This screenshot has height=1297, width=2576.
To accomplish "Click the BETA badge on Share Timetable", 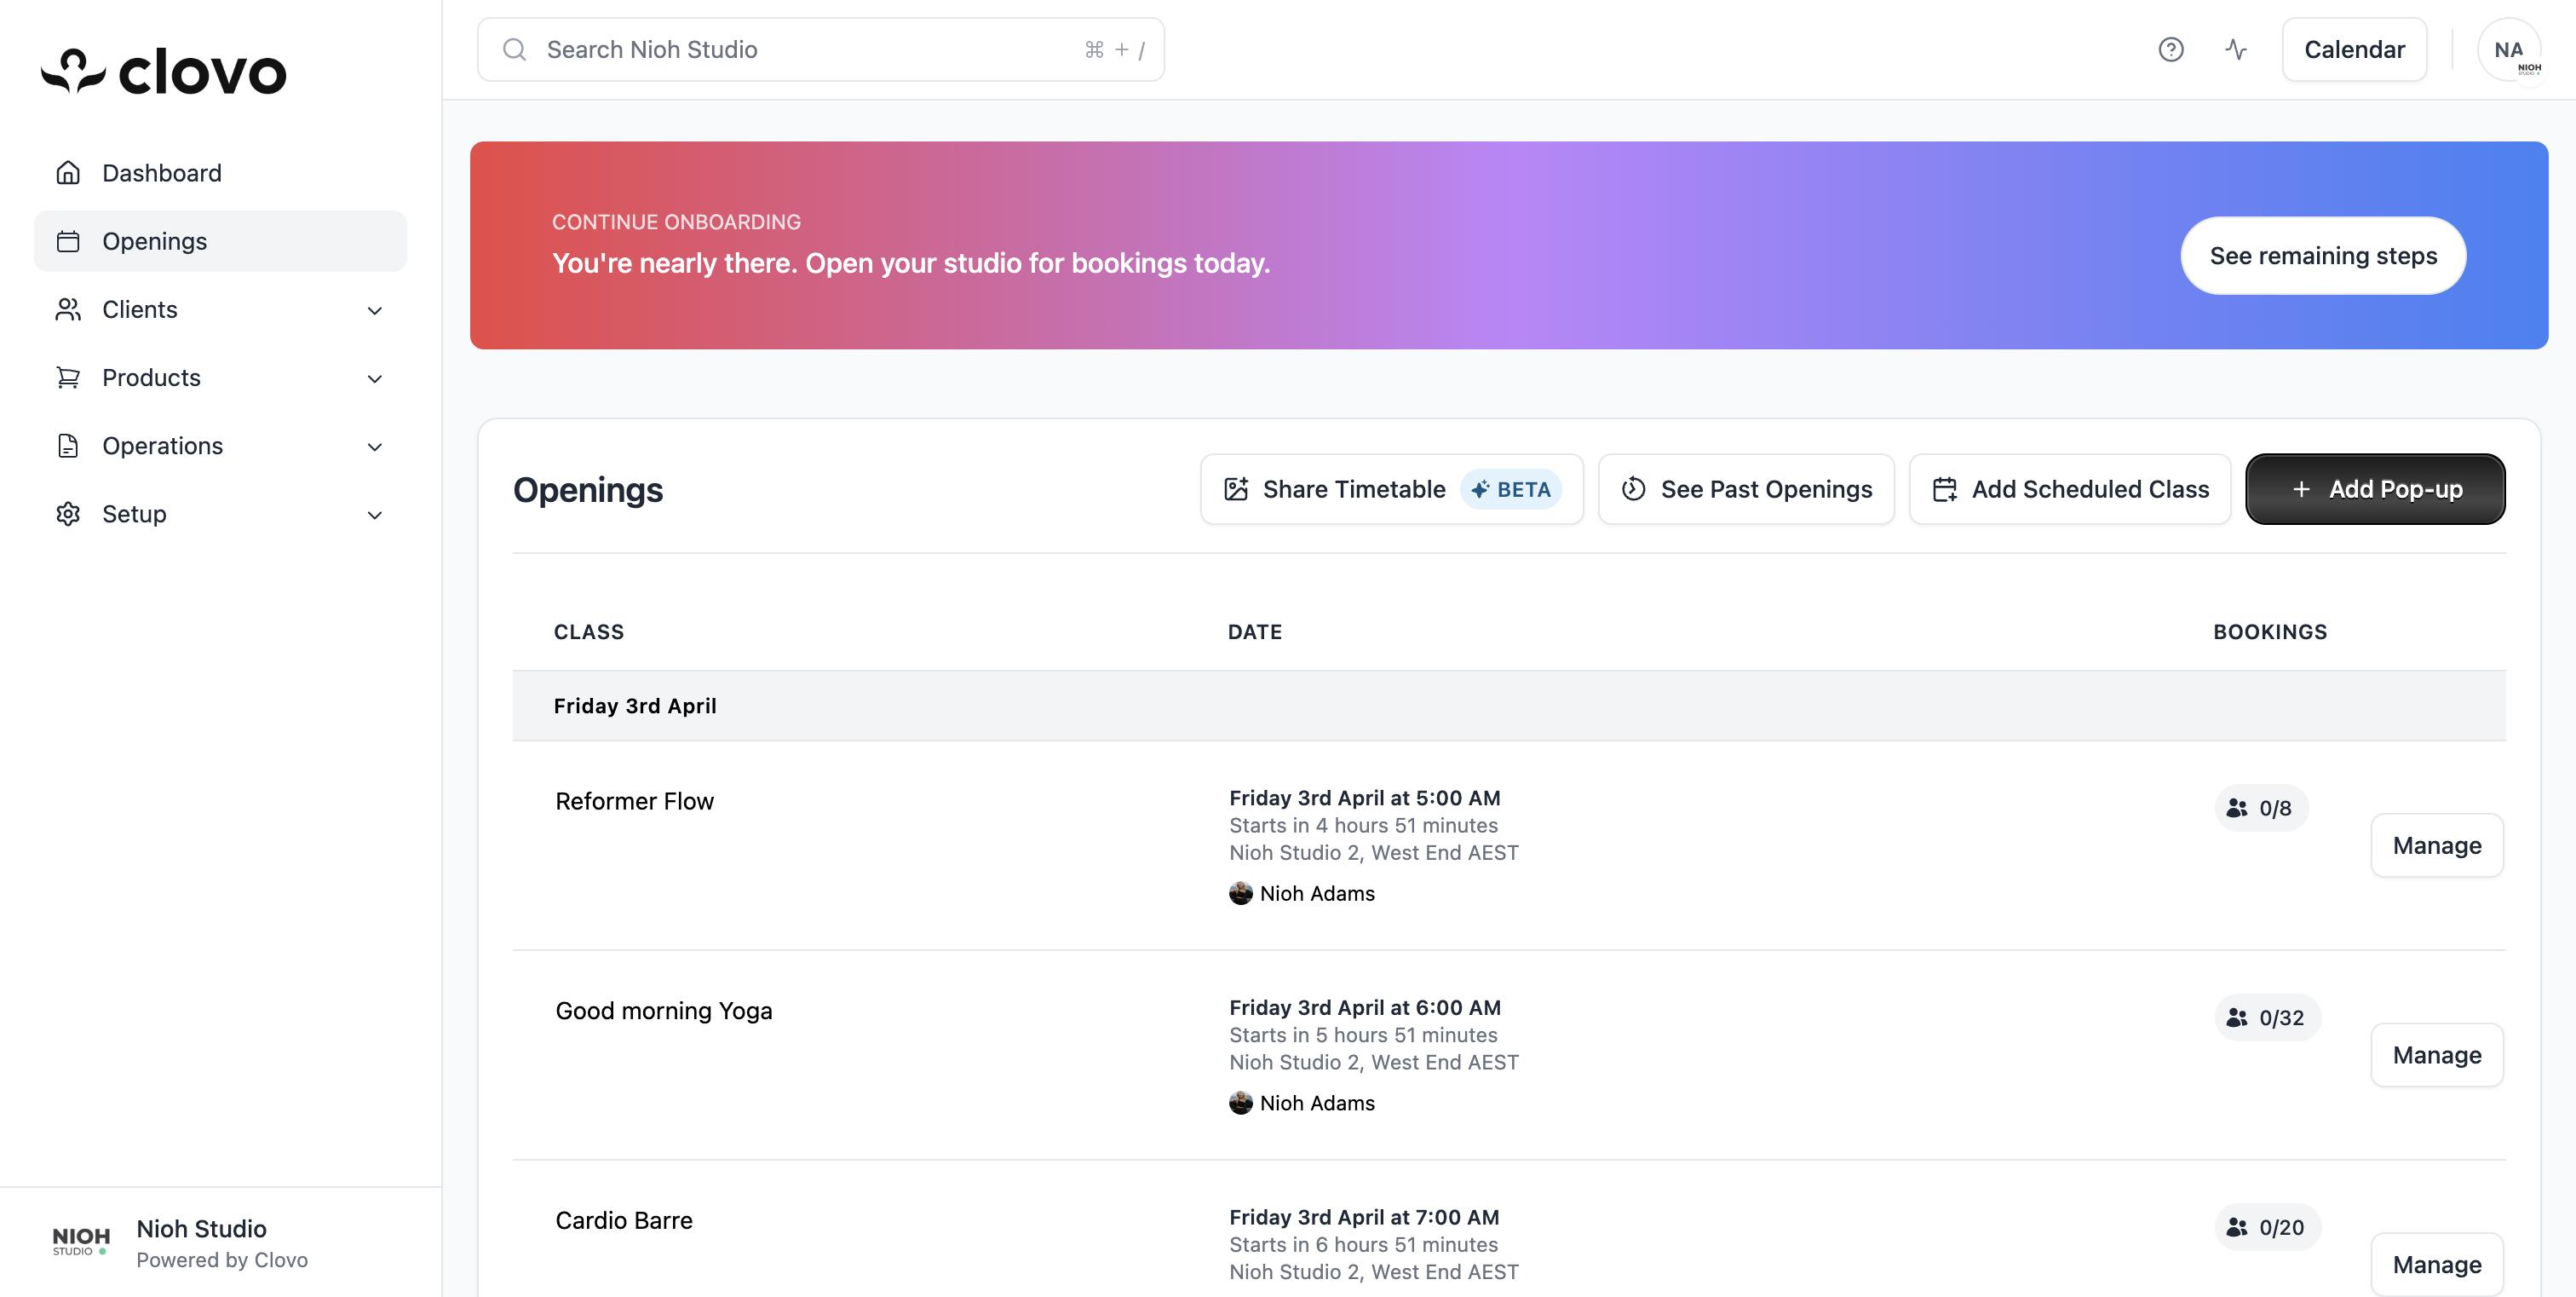I will coord(1511,489).
